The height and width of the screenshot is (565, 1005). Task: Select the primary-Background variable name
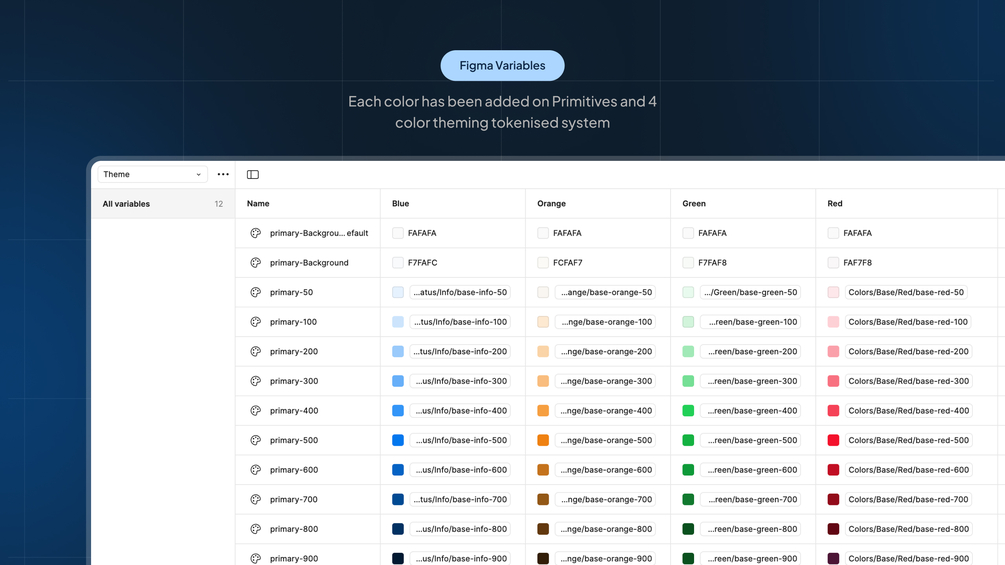[x=309, y=263]
